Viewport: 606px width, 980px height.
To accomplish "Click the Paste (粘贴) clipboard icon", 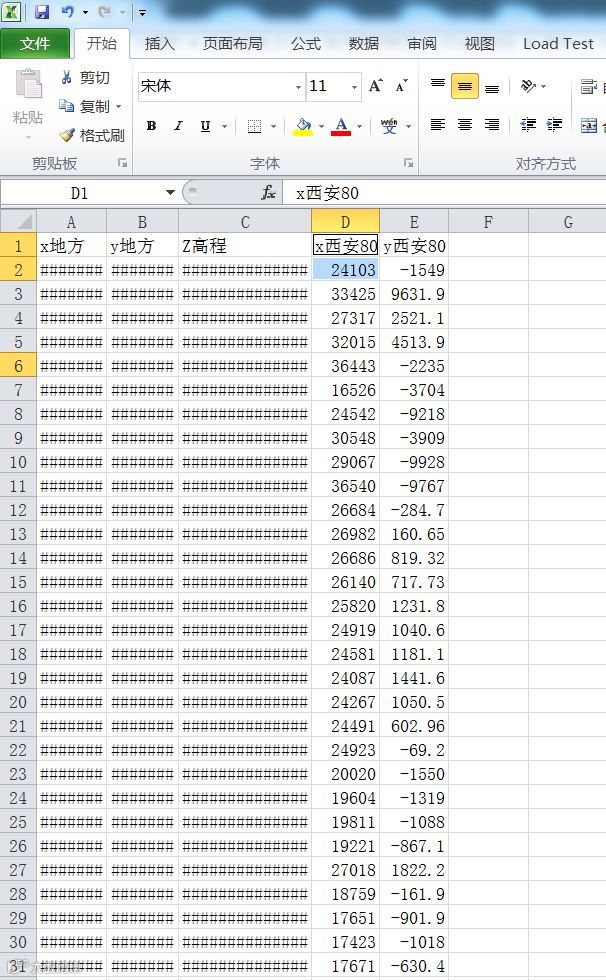I will (28, 84).
